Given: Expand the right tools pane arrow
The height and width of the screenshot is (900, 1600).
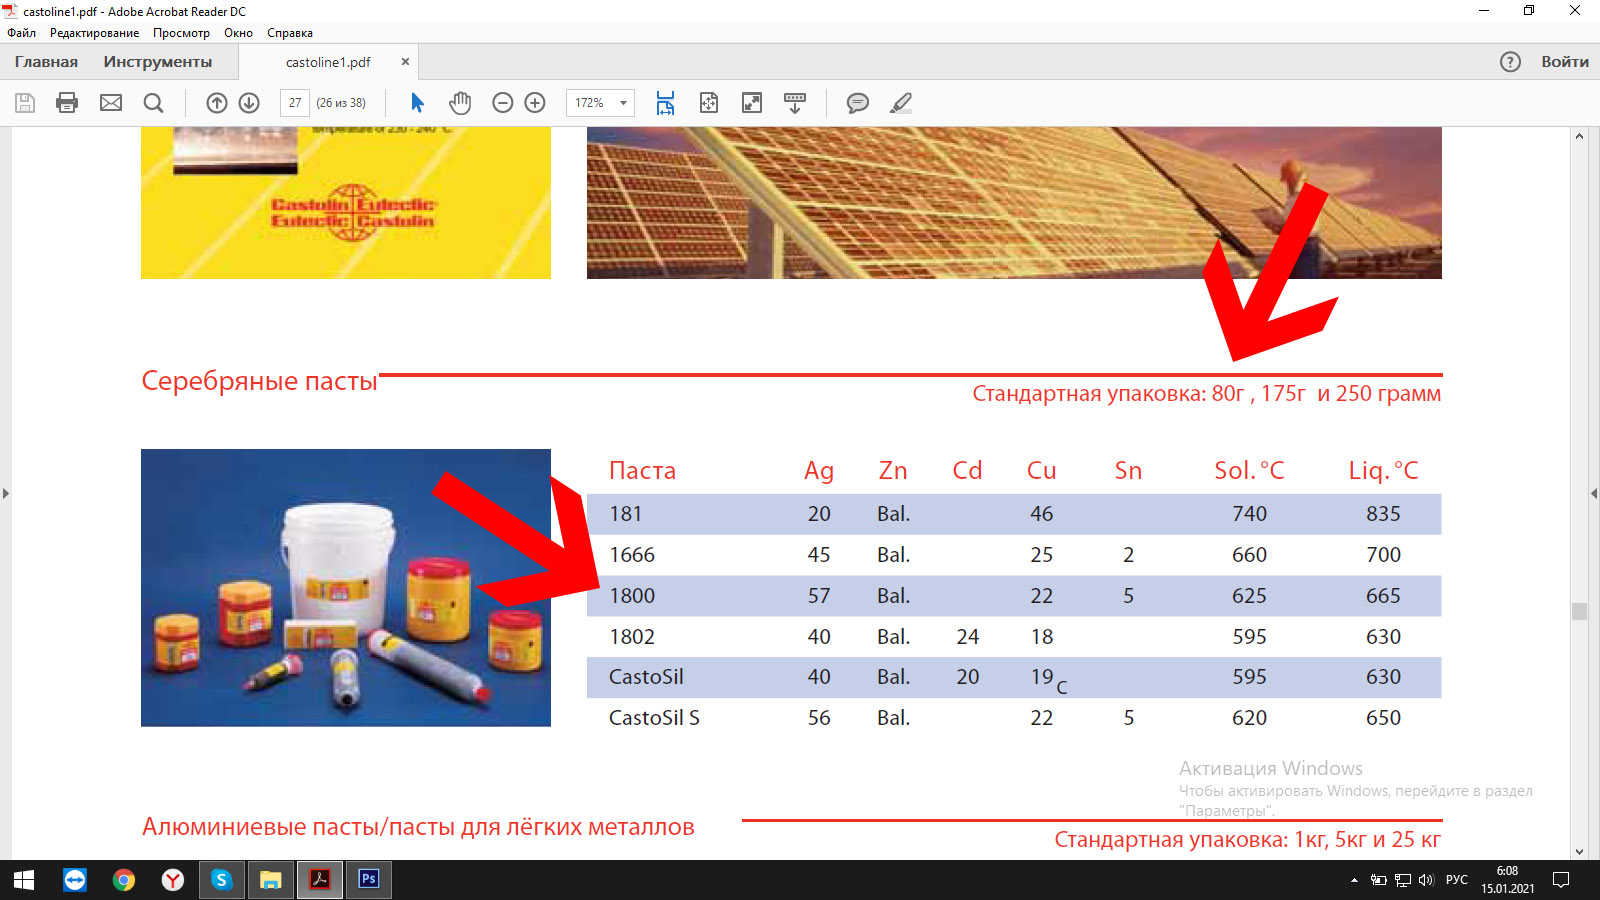Looking at the screenshot, I should point(1594,493).
